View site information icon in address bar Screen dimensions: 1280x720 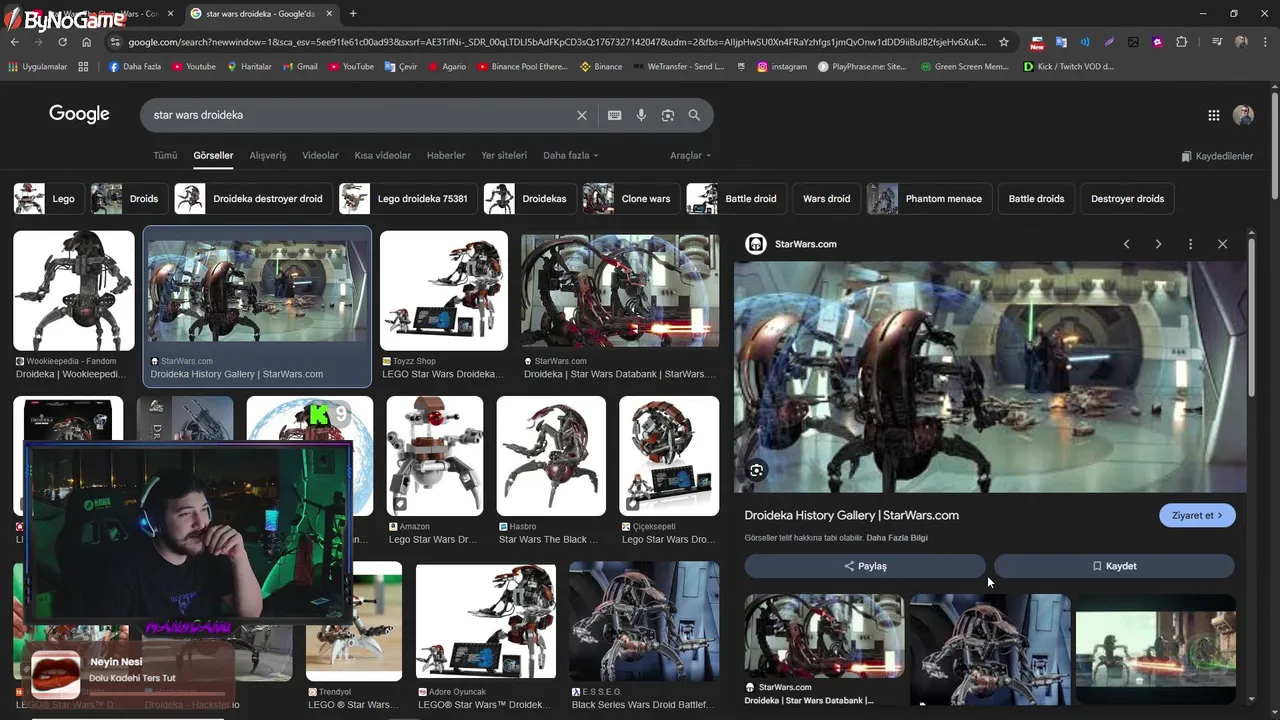pos(116,42)
